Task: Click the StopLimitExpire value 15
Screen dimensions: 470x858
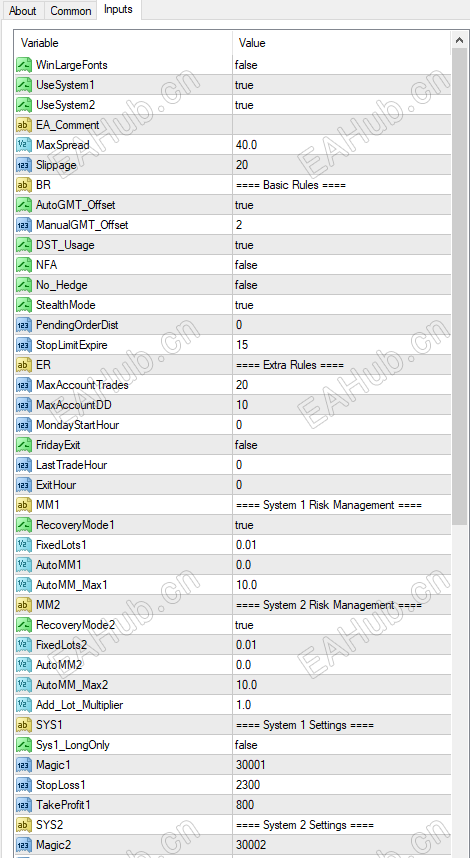Action: coord(242,345)
